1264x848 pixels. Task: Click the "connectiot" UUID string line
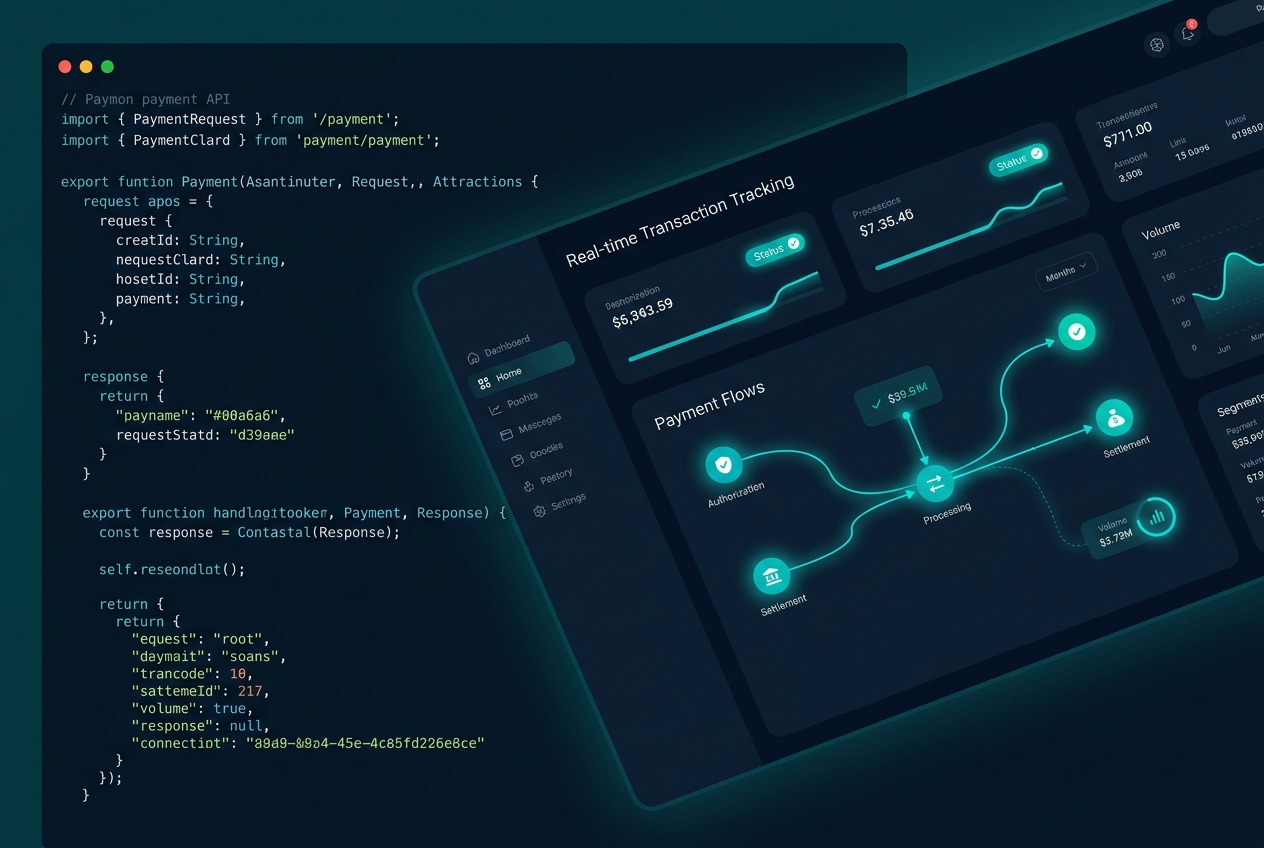pos(308,743)
